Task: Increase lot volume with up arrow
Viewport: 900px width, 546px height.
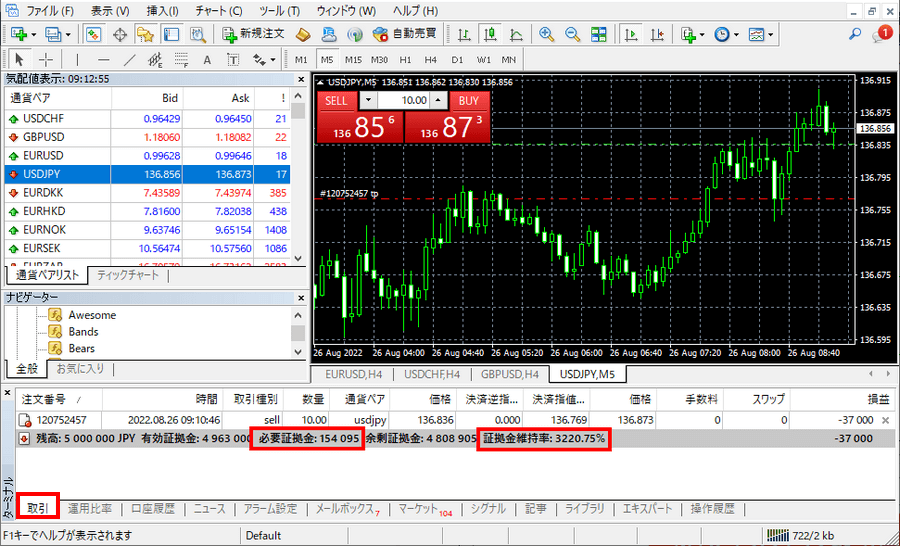Action: 438,100
